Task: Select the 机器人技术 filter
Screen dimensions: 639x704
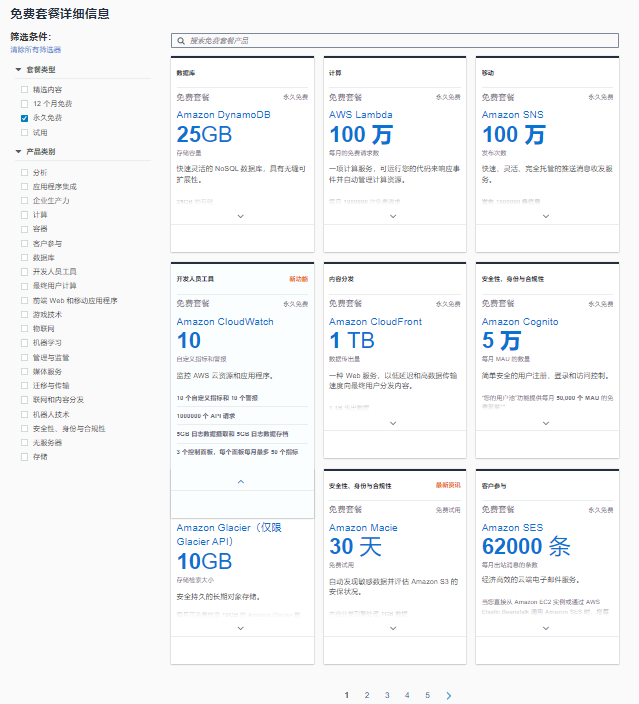Action: point(25,414)
